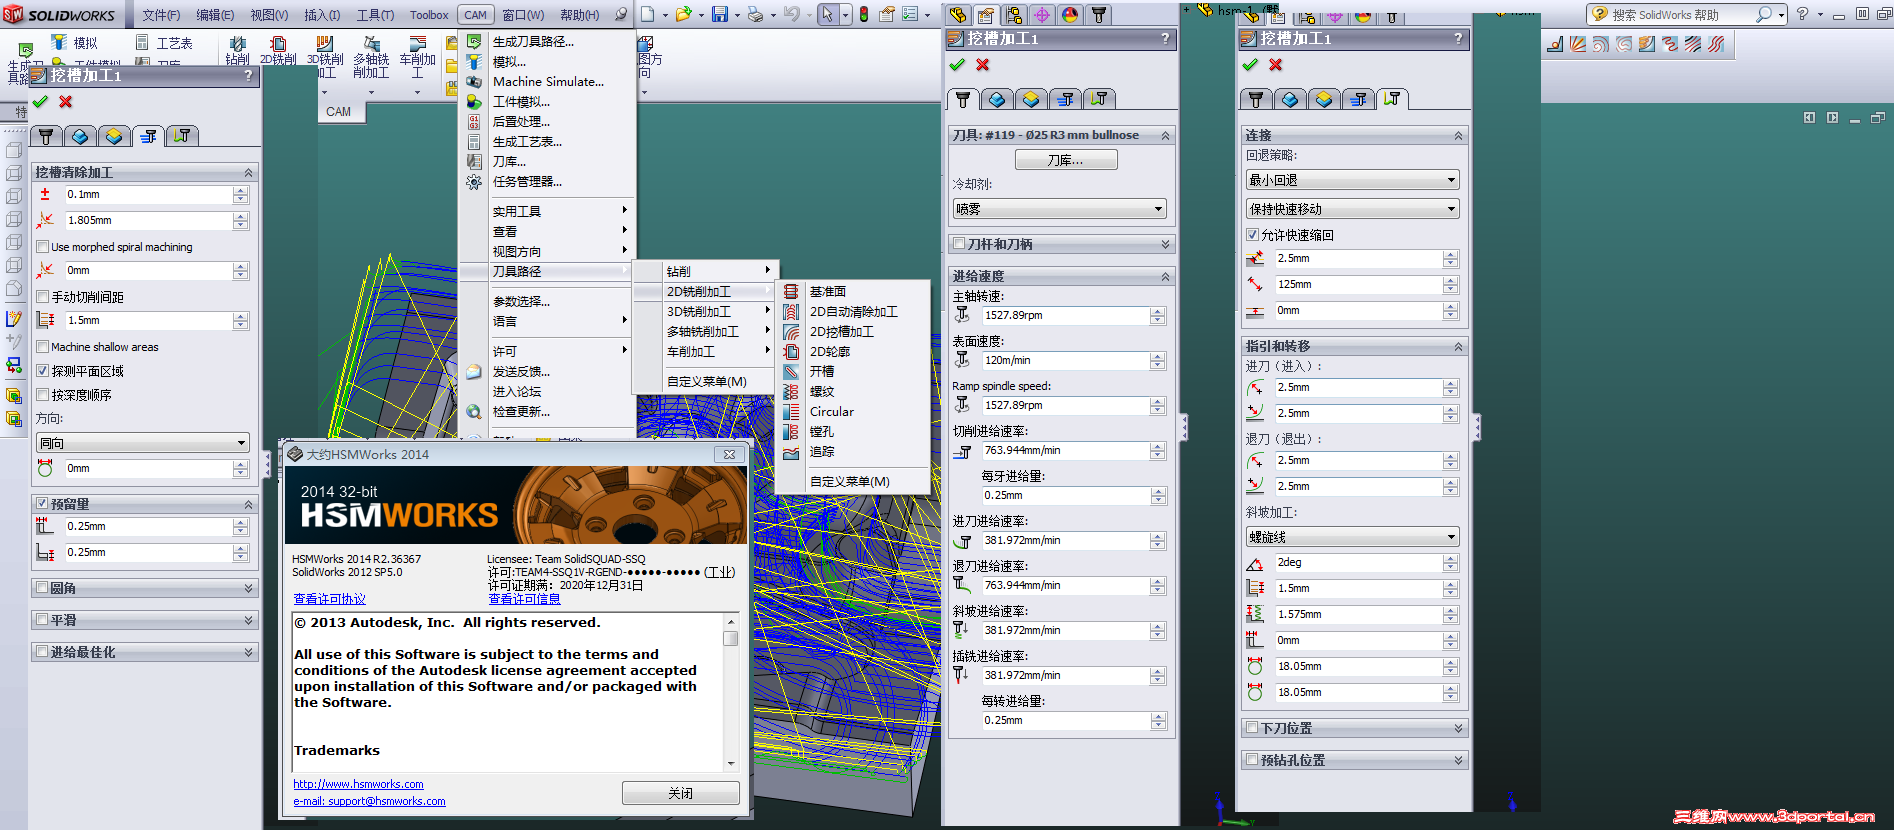Image resolution: width=1894 pixels, height=830 pixels.
Task: Click the Print icon in top toolbar
Action: [x=756, y=14]
